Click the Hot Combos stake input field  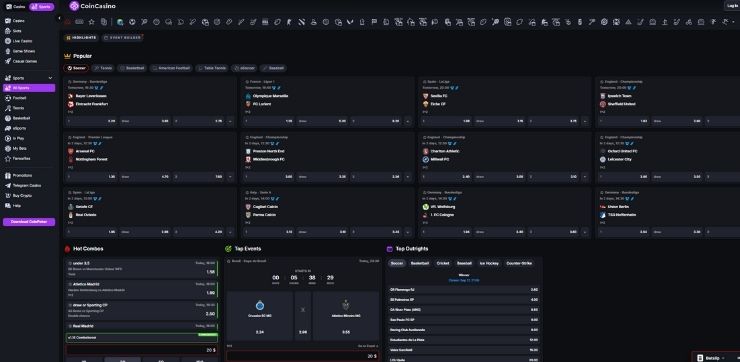[142, 350]
